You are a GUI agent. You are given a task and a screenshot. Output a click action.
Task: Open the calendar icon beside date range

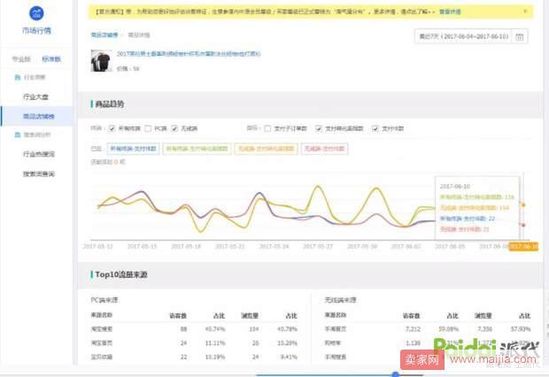[x=520, y=36]
